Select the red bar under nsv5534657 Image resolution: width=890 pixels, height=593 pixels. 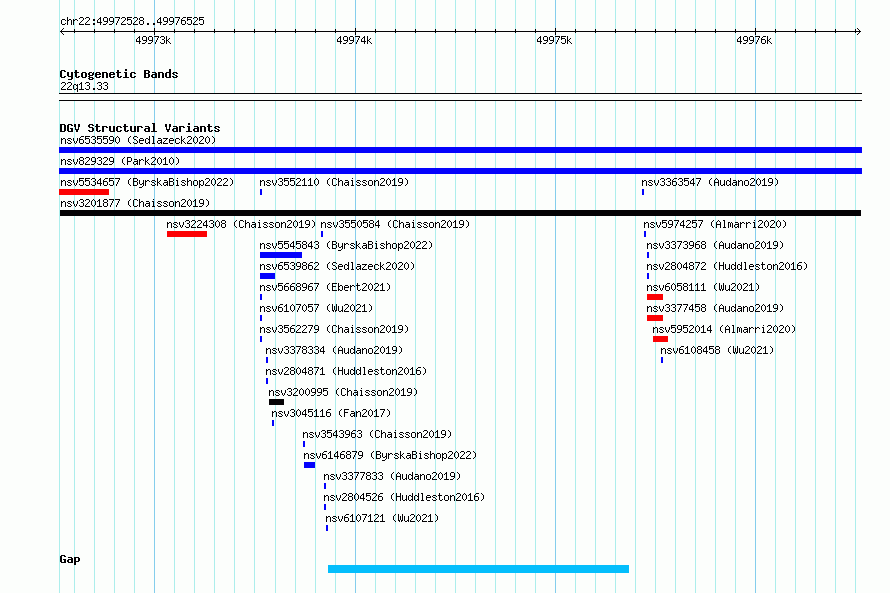[x=84, y=192]
